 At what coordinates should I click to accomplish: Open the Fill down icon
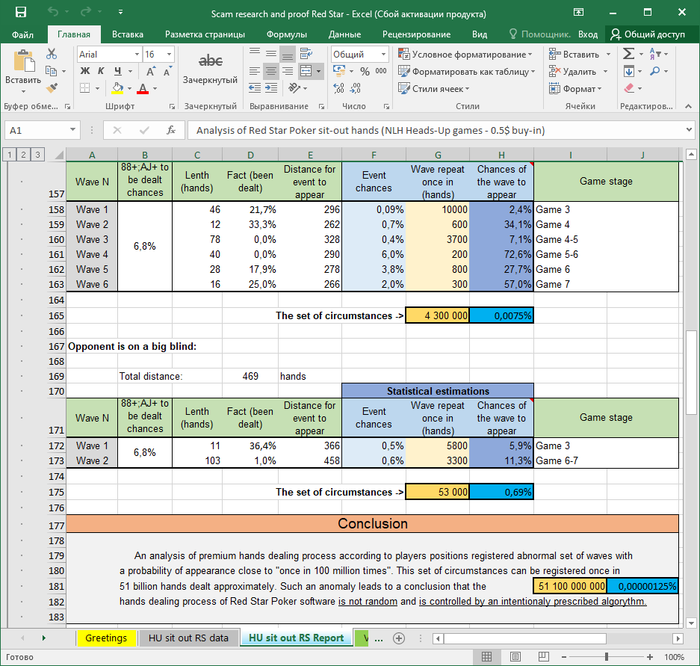tap(629, 71)
